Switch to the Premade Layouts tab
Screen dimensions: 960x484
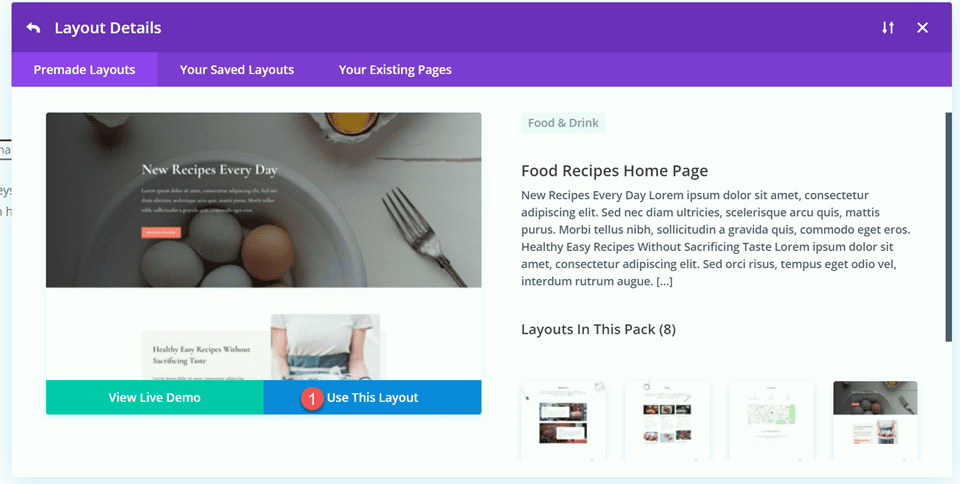[84, 70]
